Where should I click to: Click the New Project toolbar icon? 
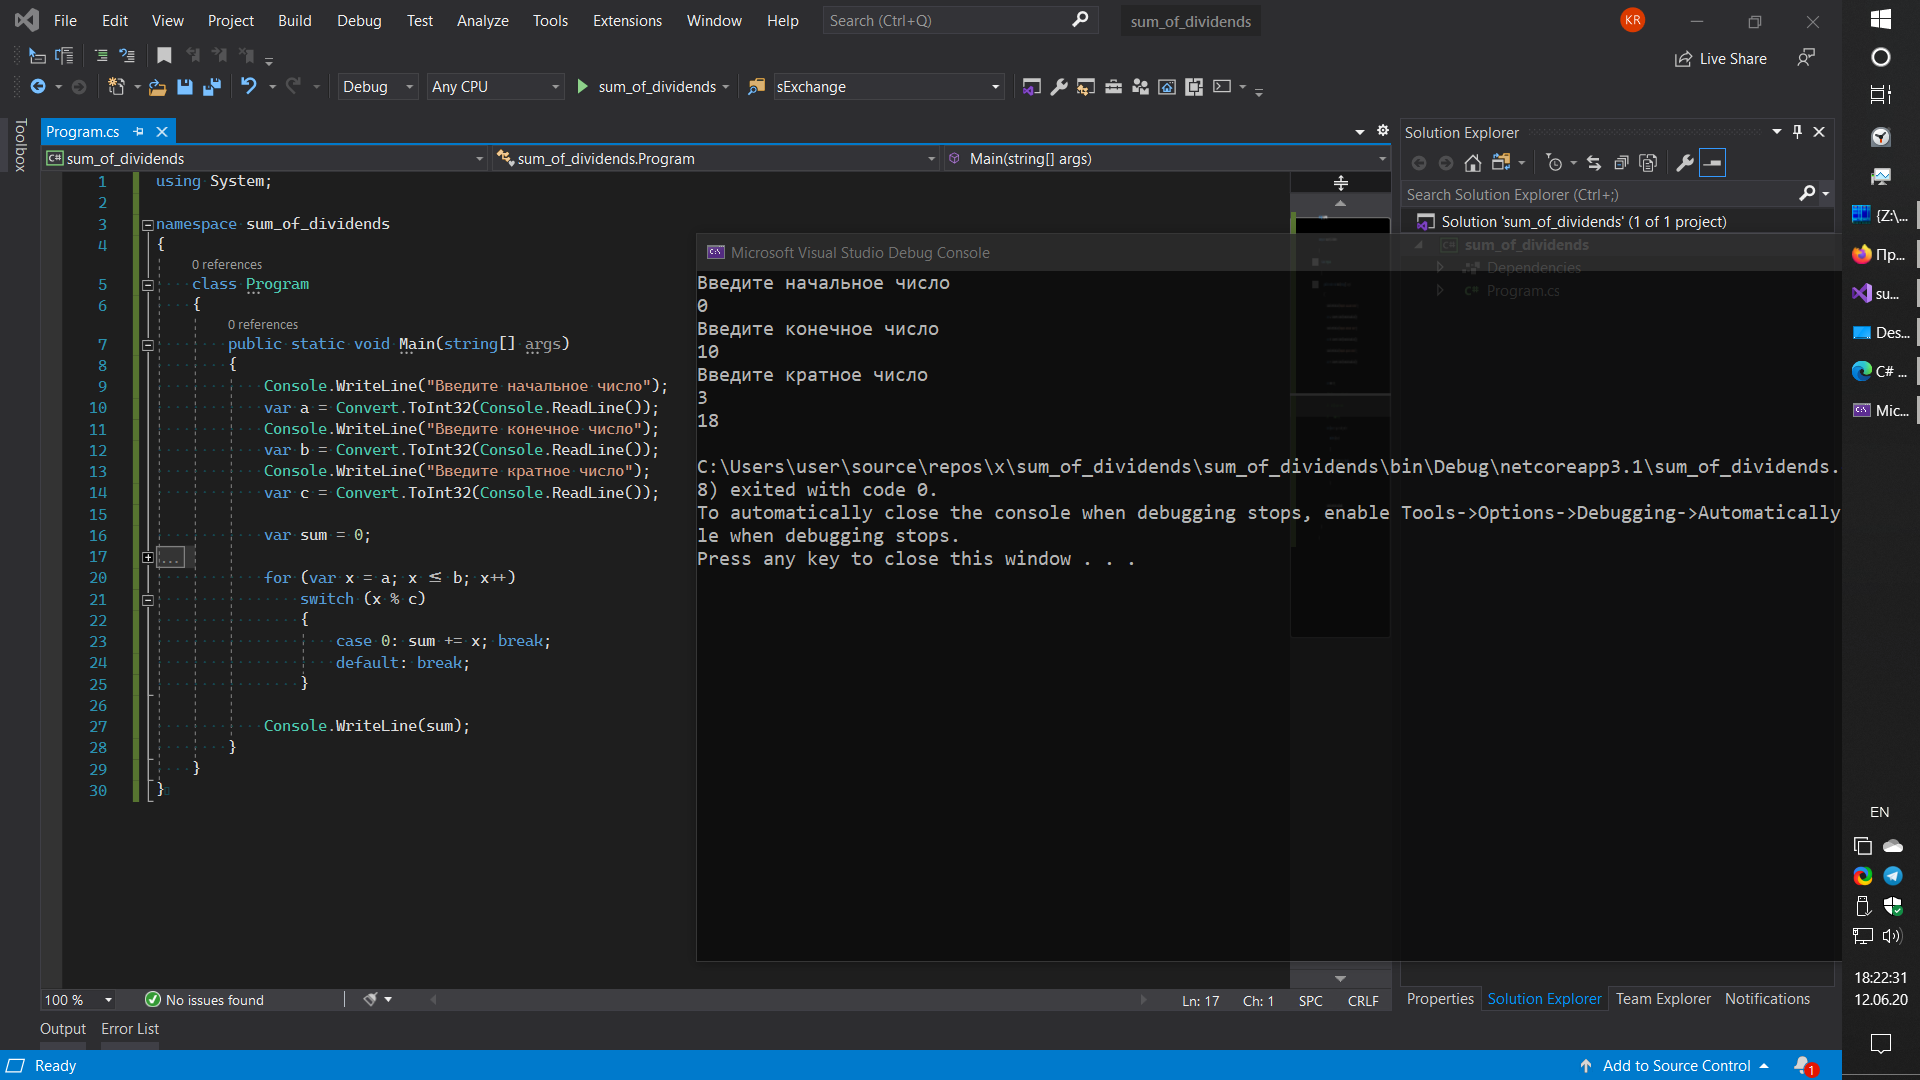[x=116, y=87]
